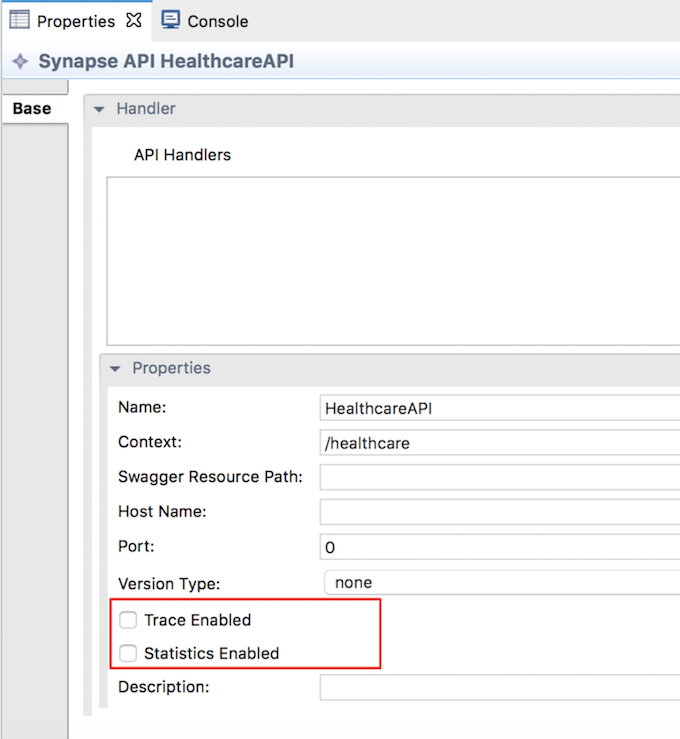Click the Console monitor icon
The width and height of the screenshot is (680, 739).
[171, 20]
